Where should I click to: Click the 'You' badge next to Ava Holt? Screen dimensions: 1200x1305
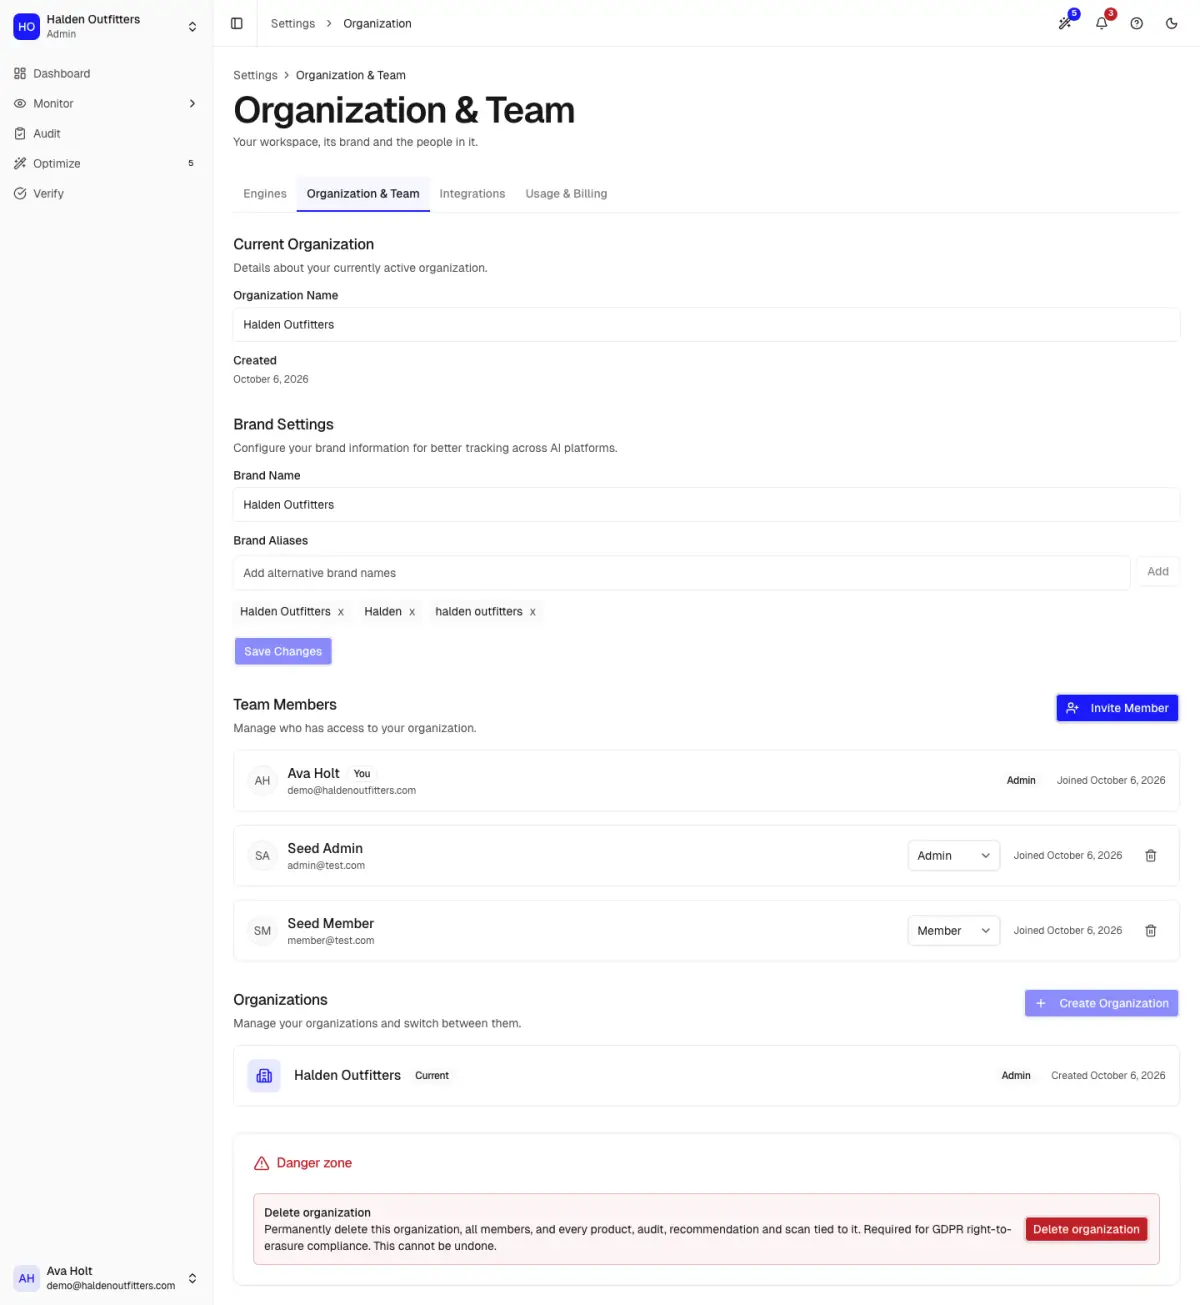coord(362,774)
